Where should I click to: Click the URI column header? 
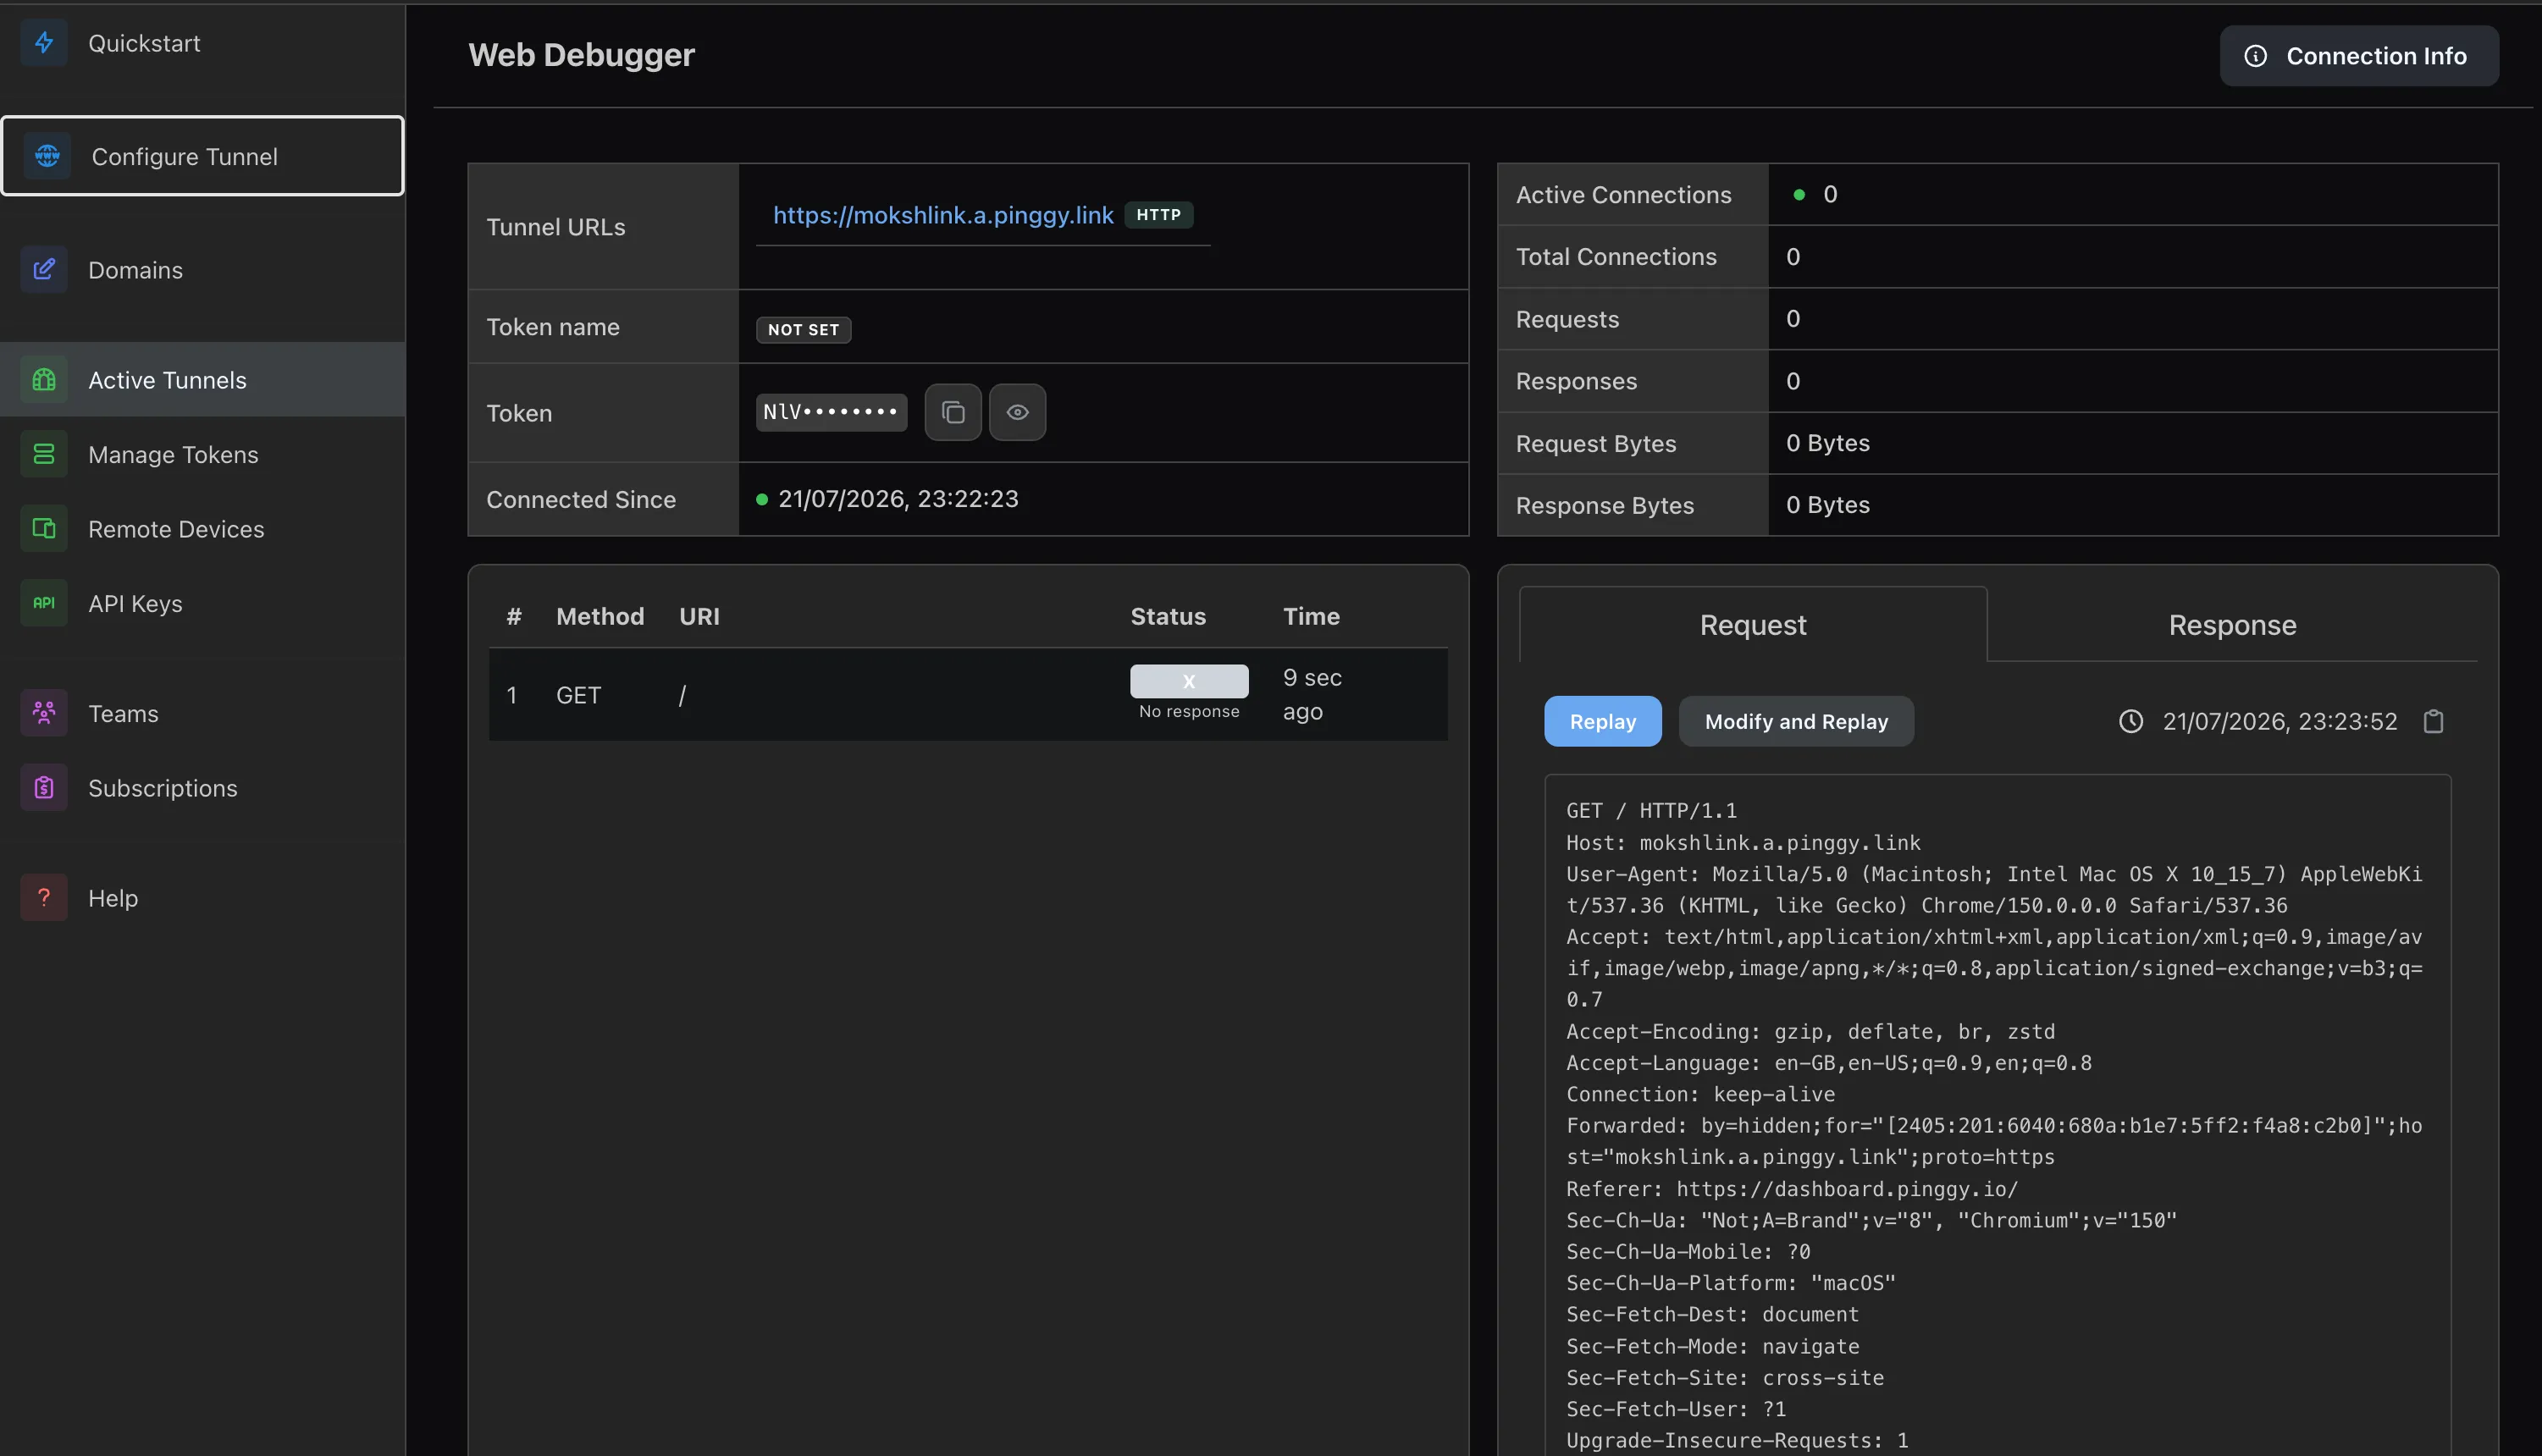[699, 616]
